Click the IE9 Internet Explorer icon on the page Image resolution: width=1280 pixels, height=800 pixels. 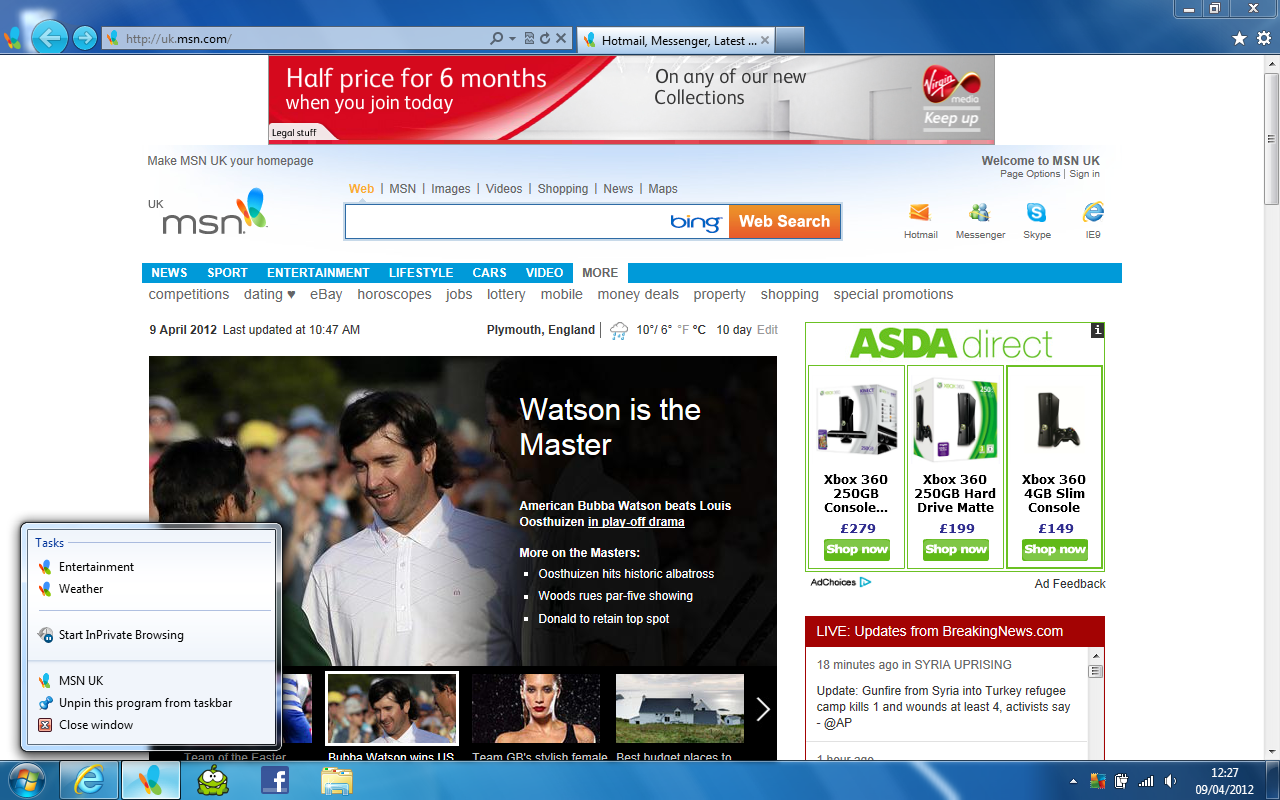(1093, 213)
